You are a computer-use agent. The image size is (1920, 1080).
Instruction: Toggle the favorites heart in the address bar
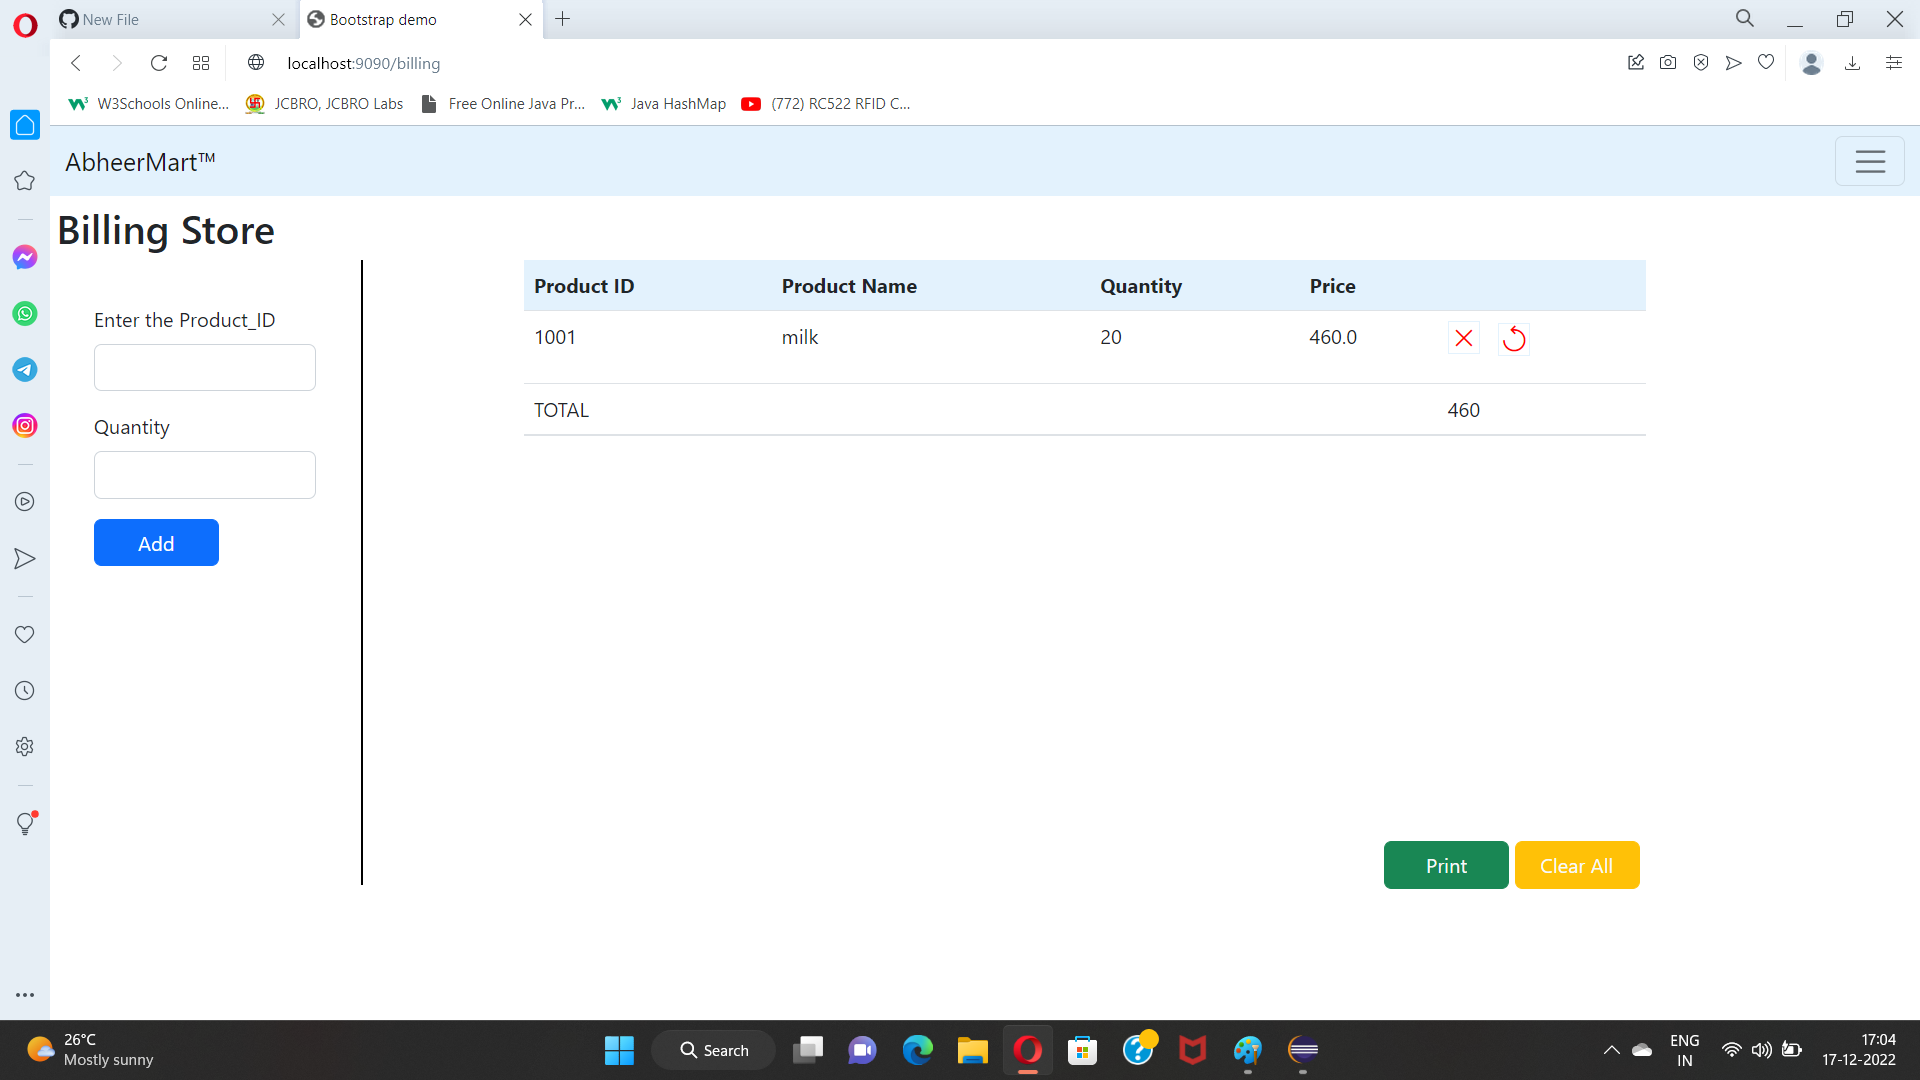pos(1766,62)
